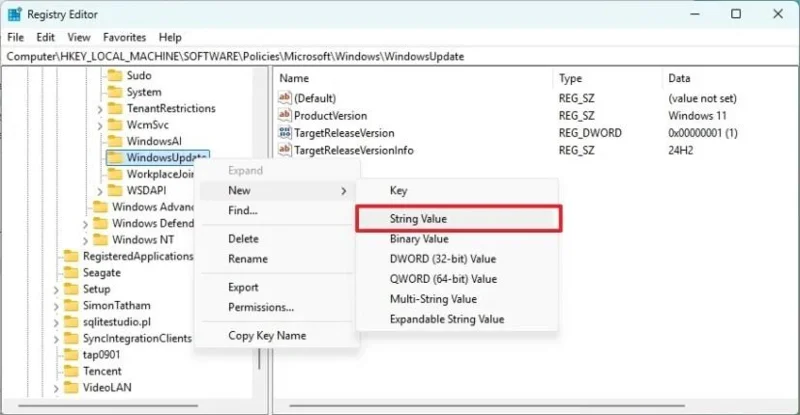Click the WorkplaceJoin folder icon
The height and width of the screenshot is (415, 800).
(115, 174)
